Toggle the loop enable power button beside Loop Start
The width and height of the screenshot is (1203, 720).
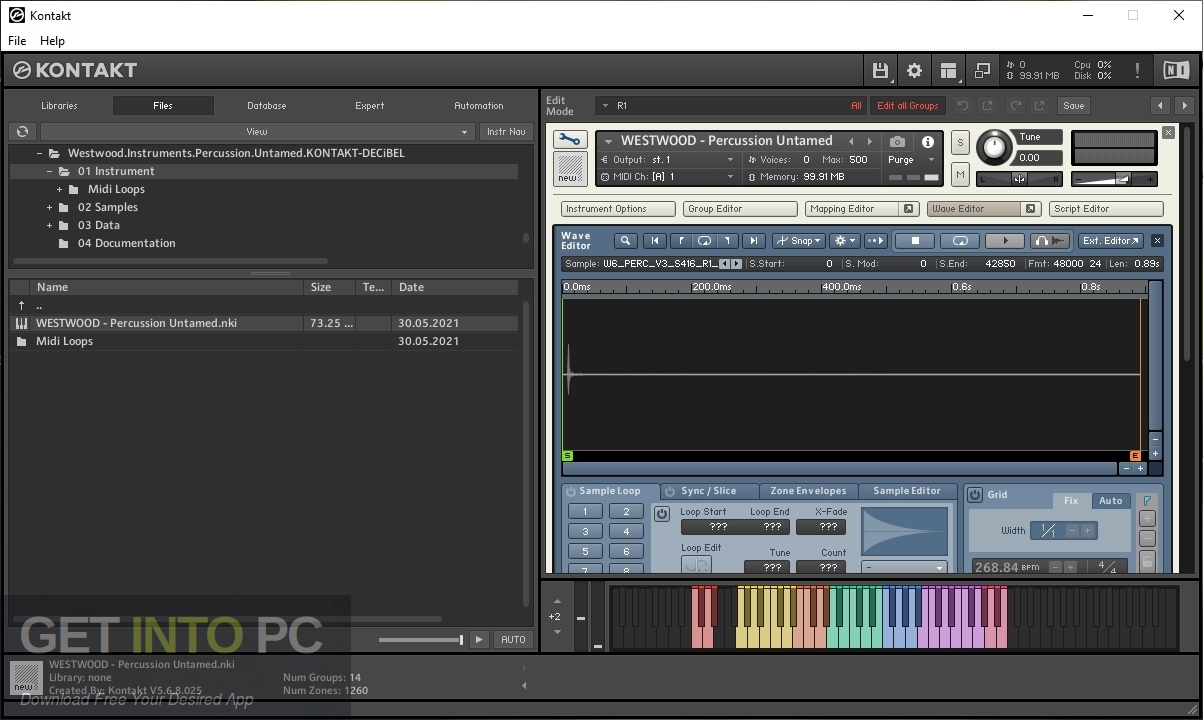pyautogui.click(x=662, y=514)
